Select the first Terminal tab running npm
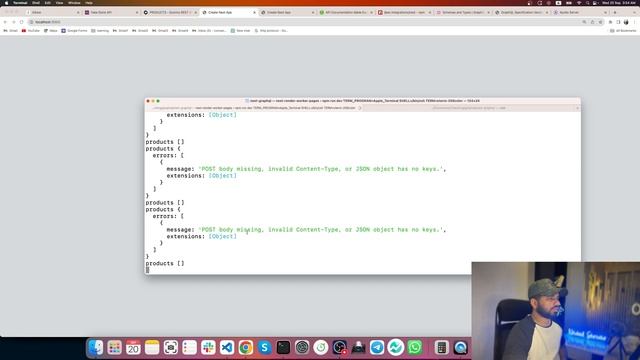The height and width of the screenshot is (360, 640). click(x=253, y=108)
